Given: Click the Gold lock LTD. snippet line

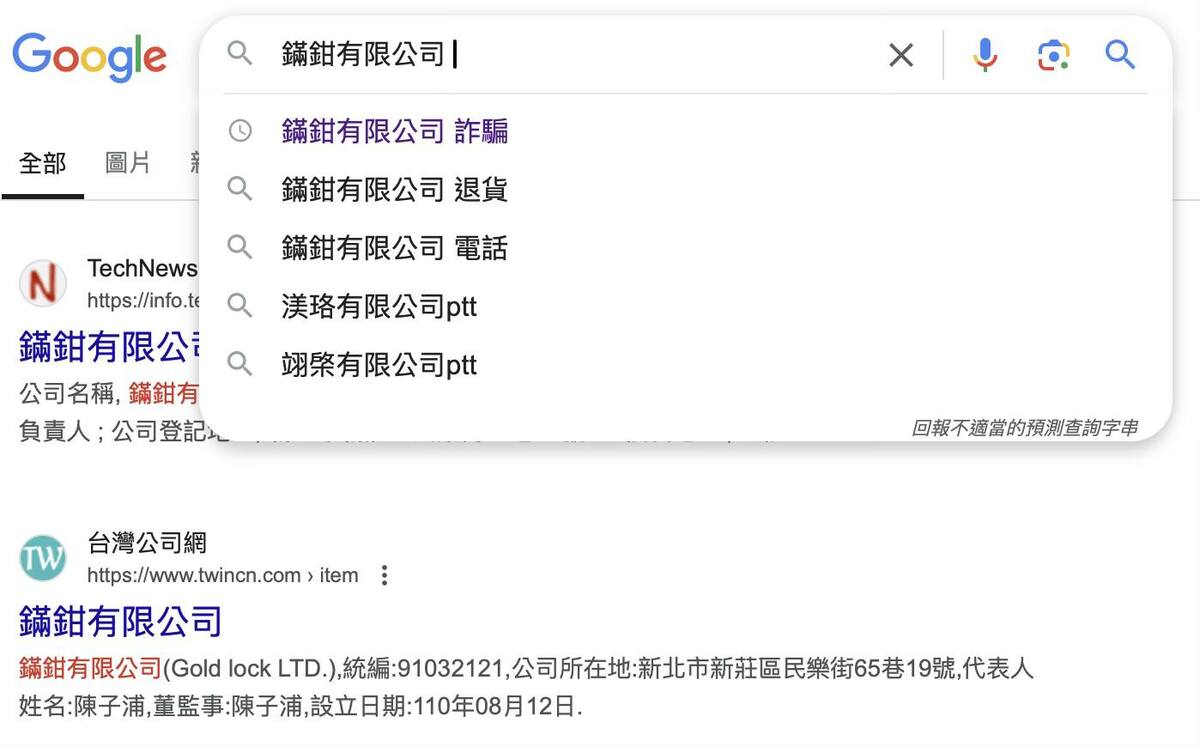Looking at the screenshot, I should 526,667.
